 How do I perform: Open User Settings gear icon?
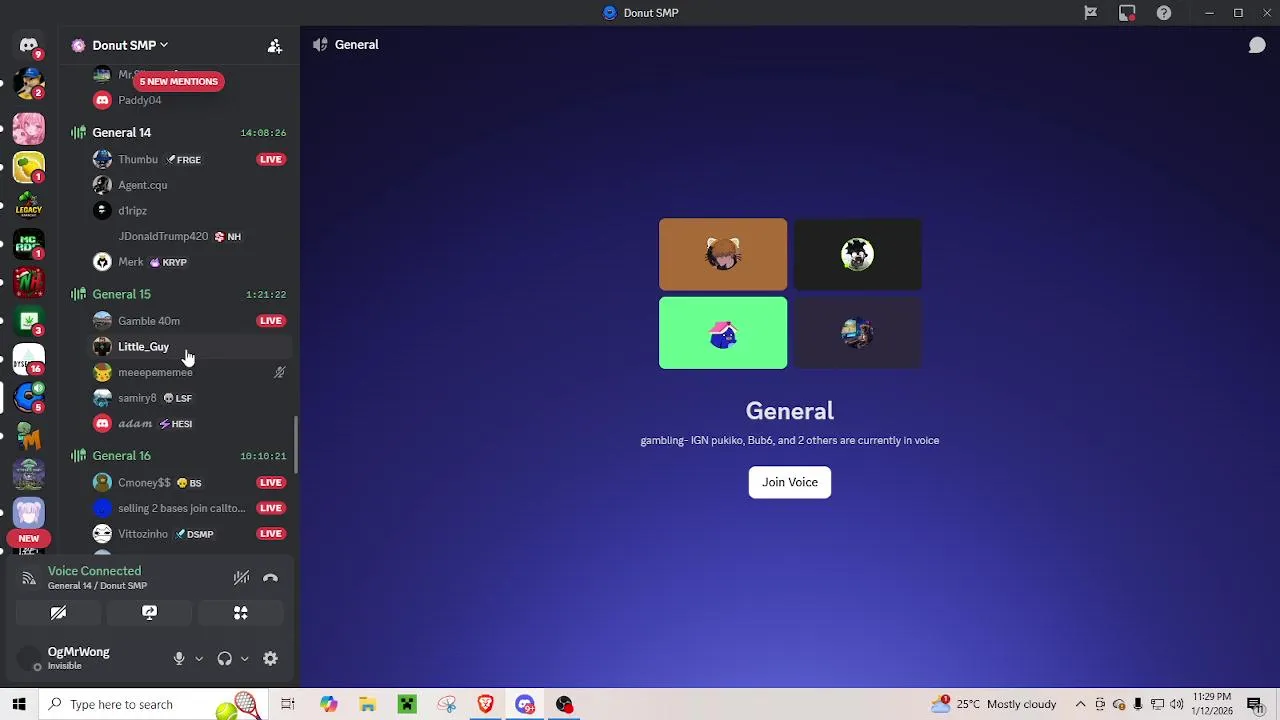click(270, 659)
